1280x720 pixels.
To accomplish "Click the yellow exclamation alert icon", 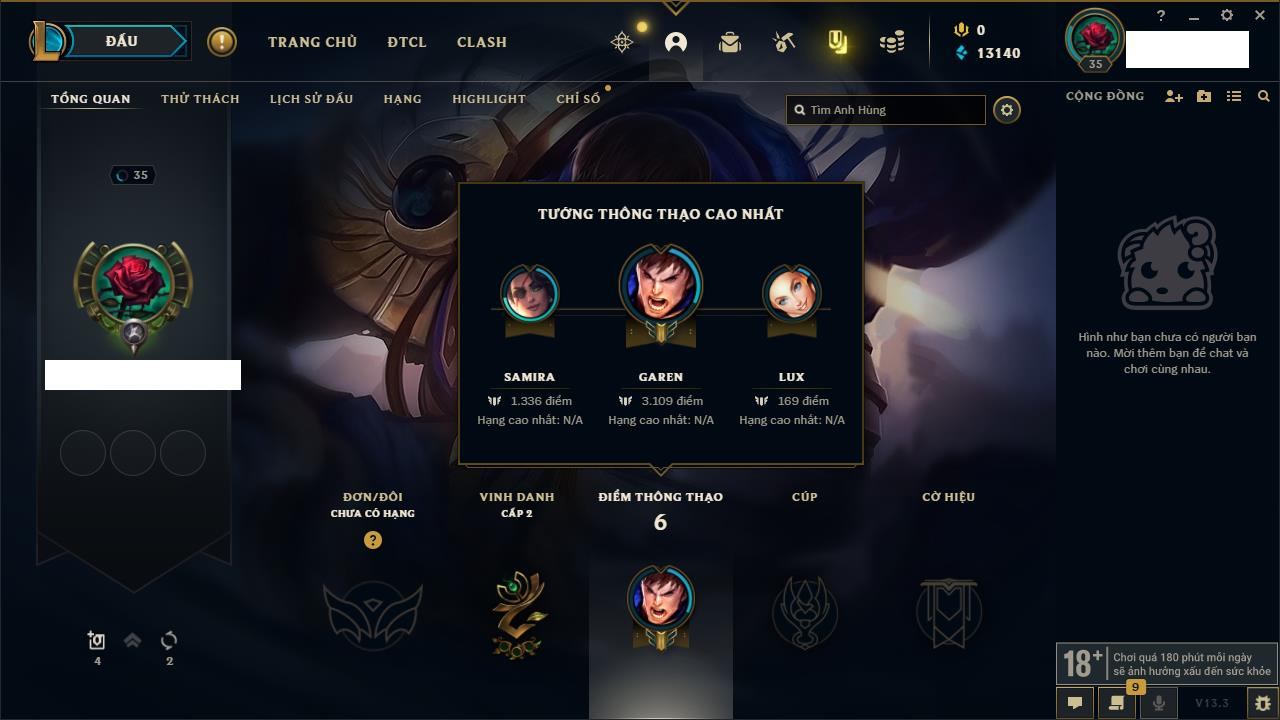I will coord(222,42).
